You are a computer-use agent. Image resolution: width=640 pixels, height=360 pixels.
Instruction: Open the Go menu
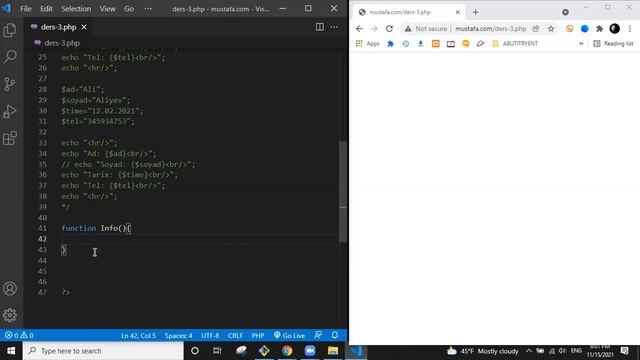click(129, 9)
